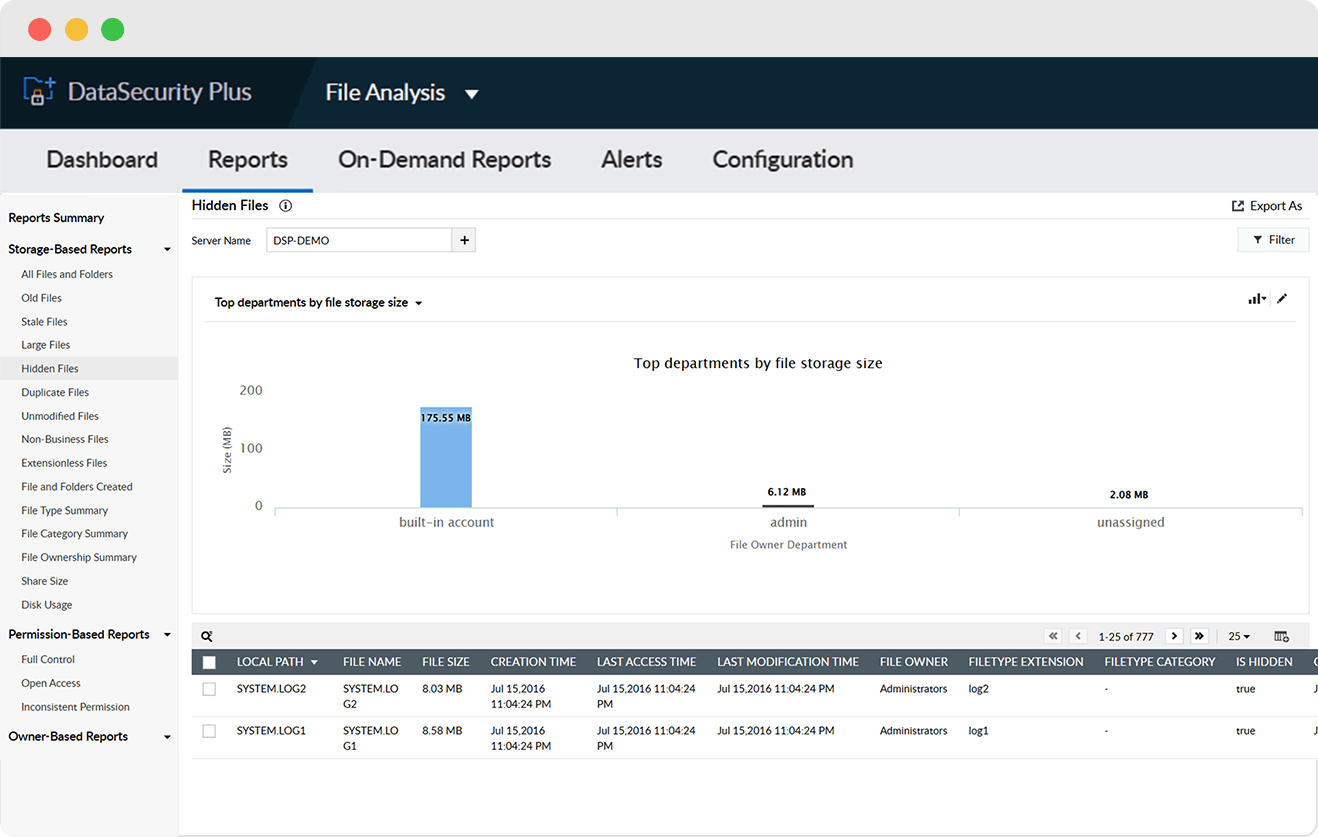Select Duplicate Files in the sidebar
1318x837 pixels.
point(55,392)
